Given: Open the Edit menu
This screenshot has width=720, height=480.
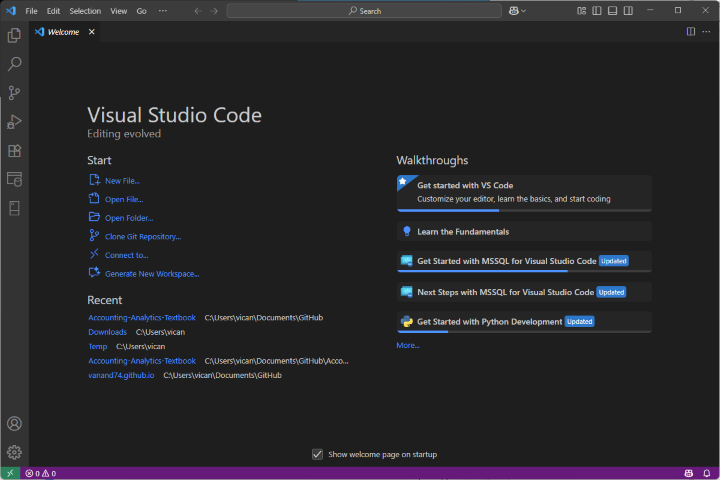Looking at the screenshot, I should pyautogui.click(x=53, y=11).
